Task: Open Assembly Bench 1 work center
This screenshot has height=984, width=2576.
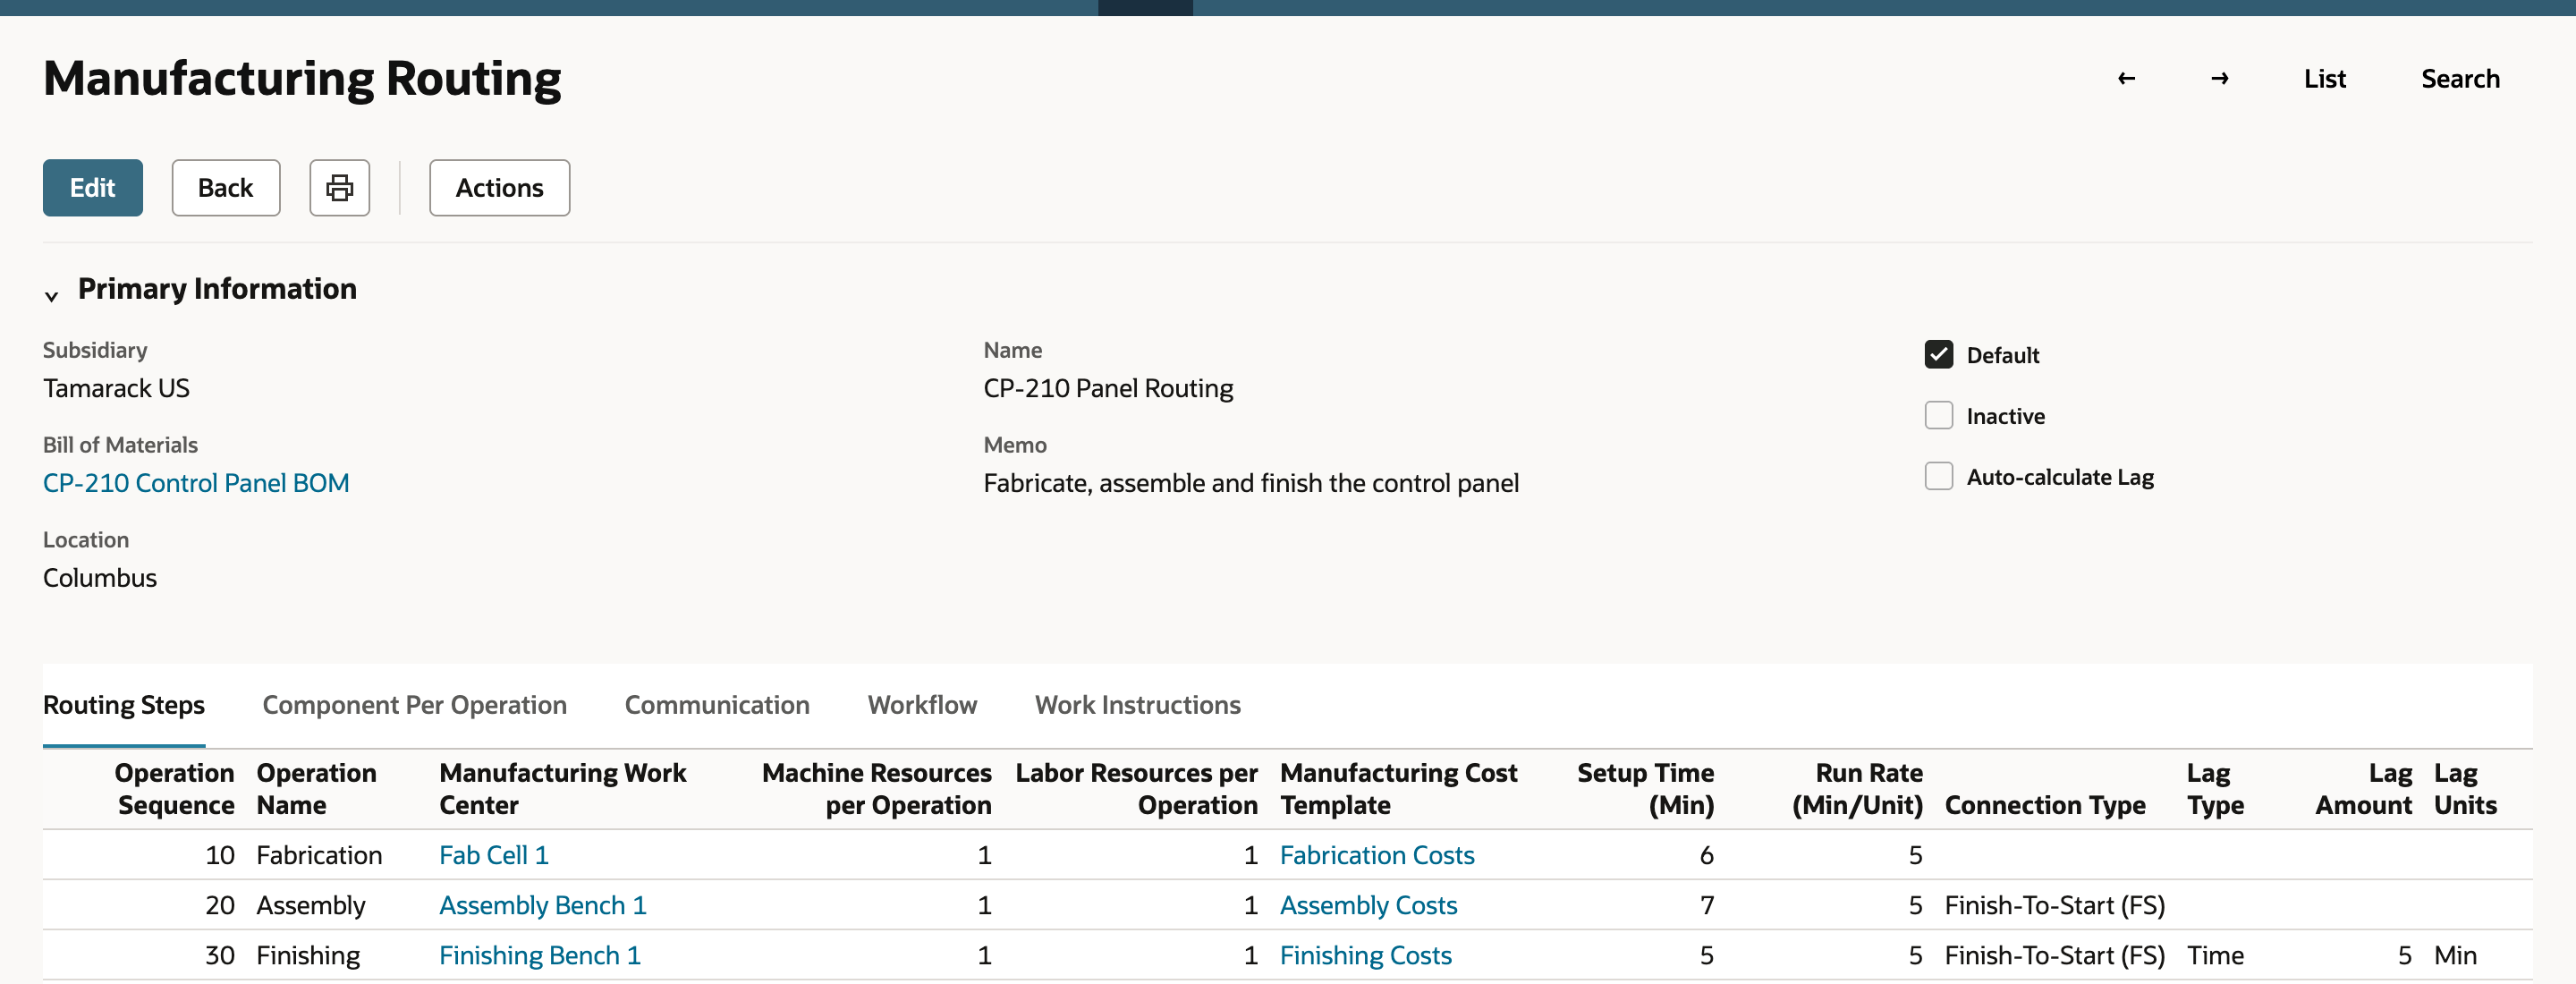Action: [543, 905]
